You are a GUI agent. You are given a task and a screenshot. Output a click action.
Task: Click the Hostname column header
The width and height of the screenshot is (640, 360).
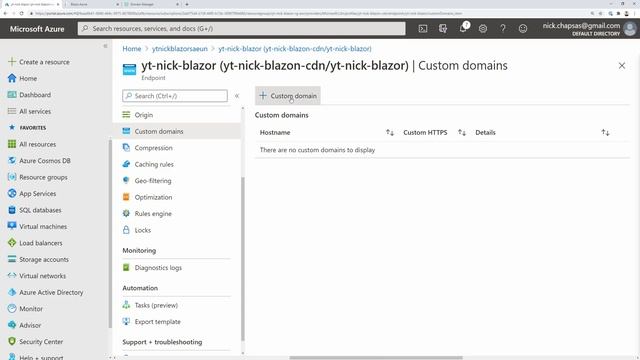coord(275,132)
